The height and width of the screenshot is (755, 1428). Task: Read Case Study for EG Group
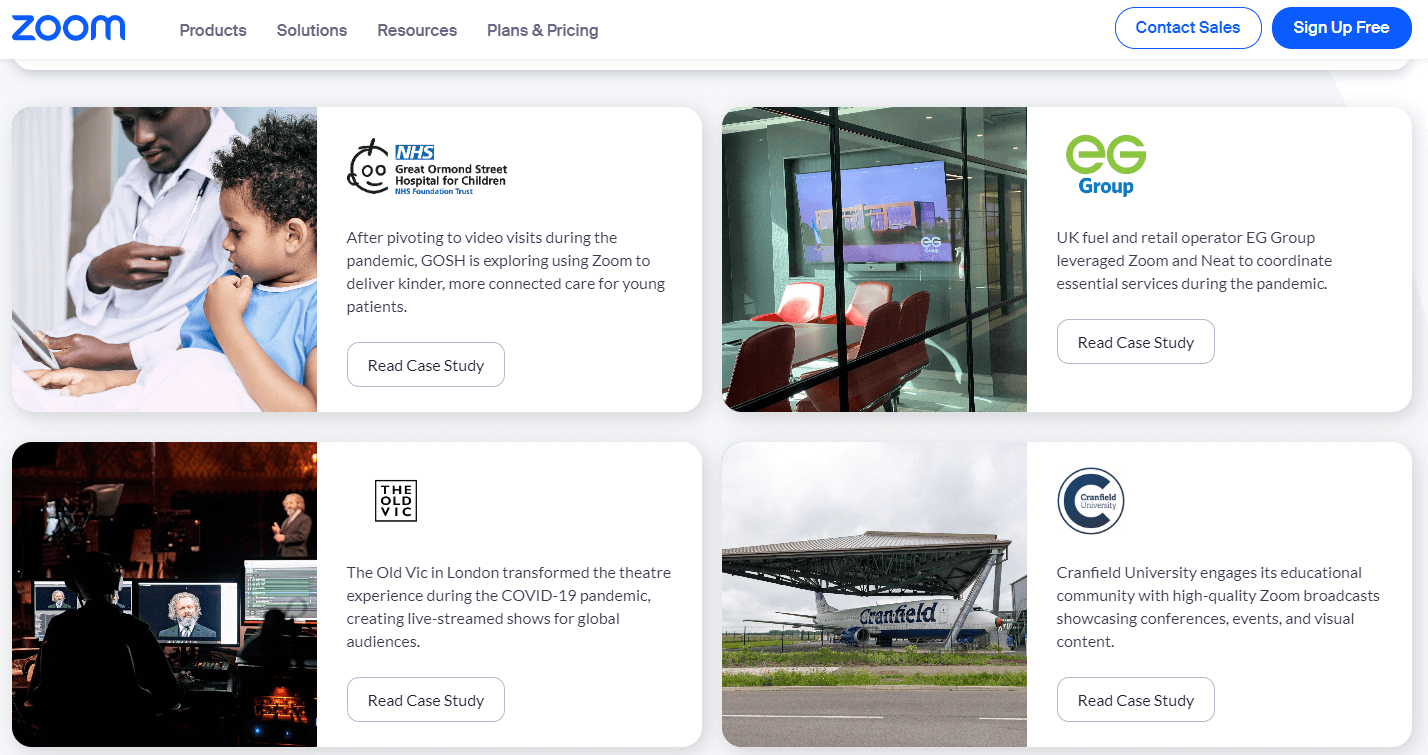coord(1136,342)
